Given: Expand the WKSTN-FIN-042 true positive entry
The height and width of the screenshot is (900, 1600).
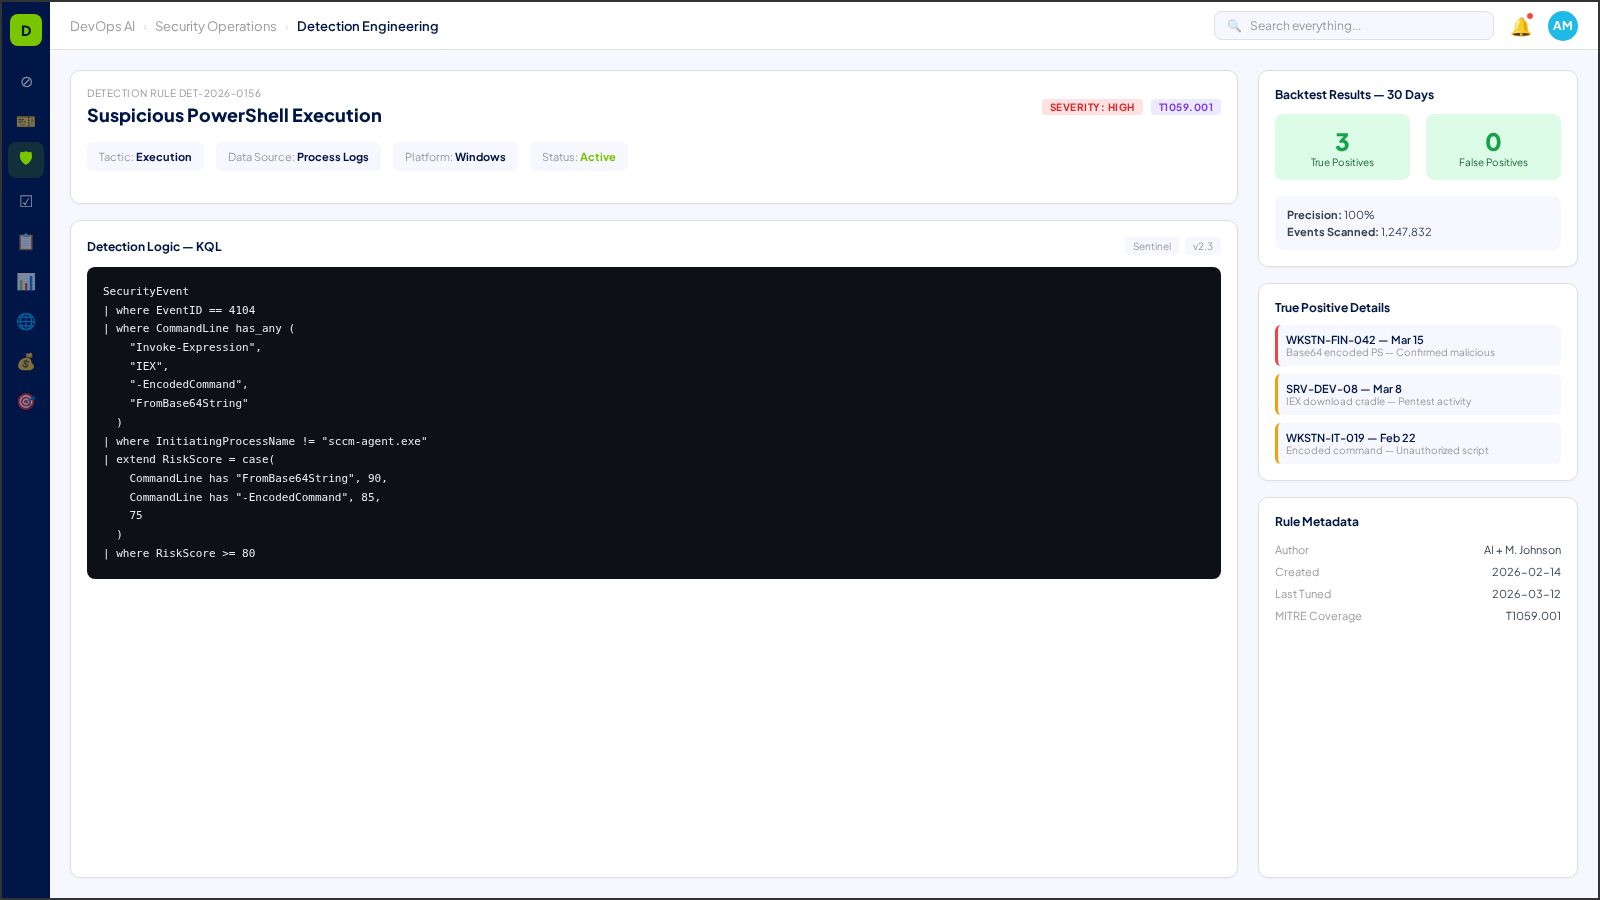Looking at the screenshot, I should tap(1416, 345).
